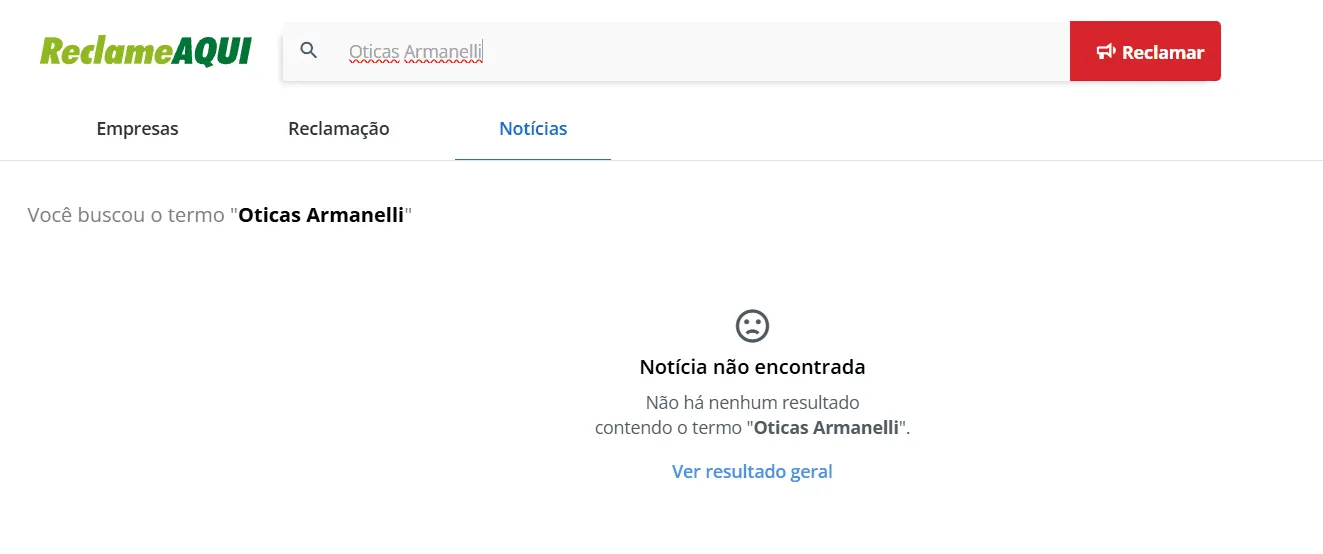Click the "contendo o termo" text
1323x554 pixels.
coord(668,428)
